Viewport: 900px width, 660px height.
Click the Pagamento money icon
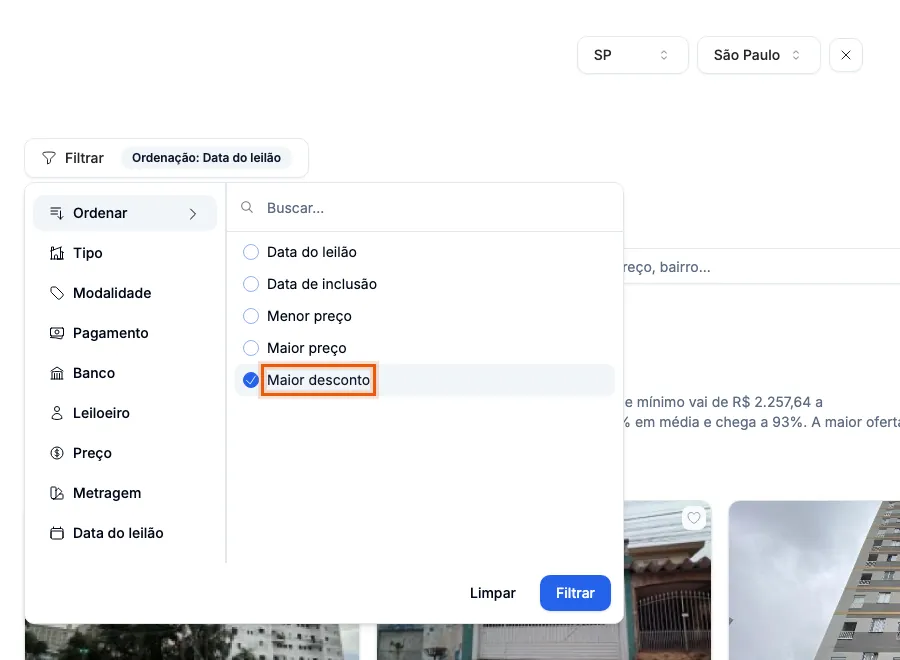57,333
